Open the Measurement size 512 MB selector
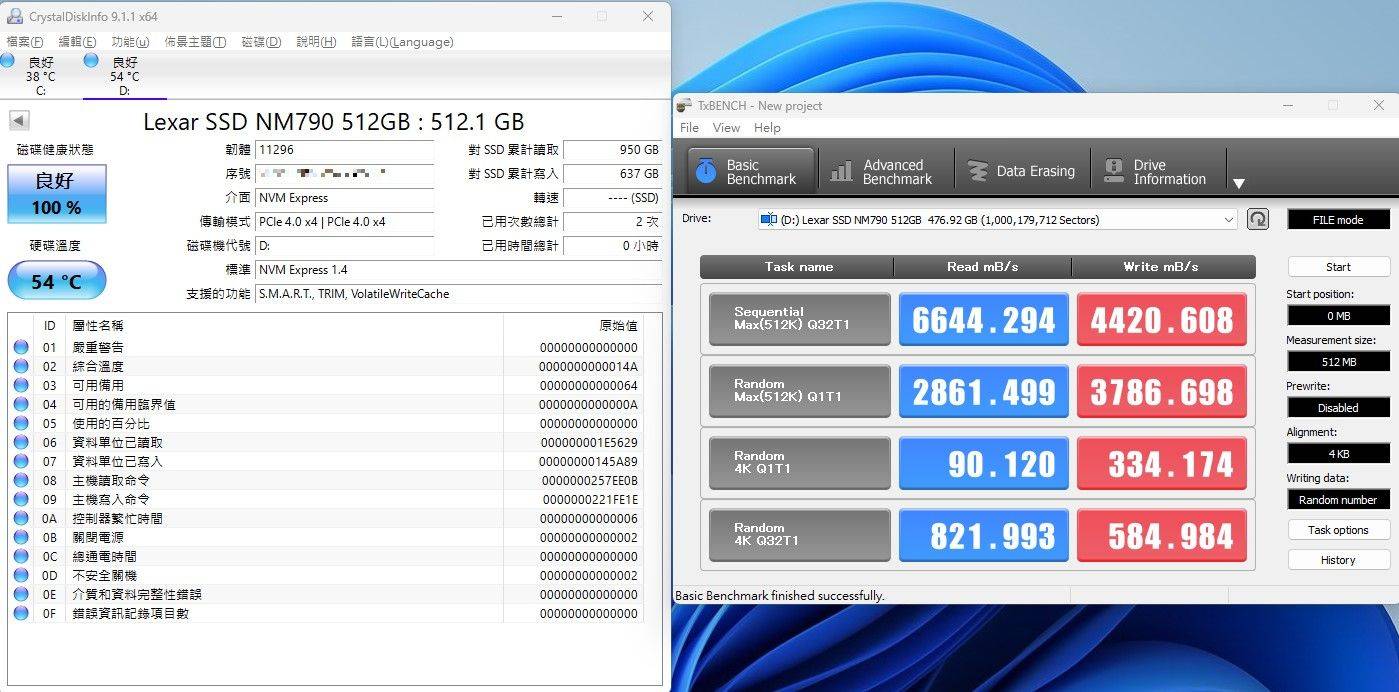This screenshot has height=692, width=1399. [x=1338, y=362]
